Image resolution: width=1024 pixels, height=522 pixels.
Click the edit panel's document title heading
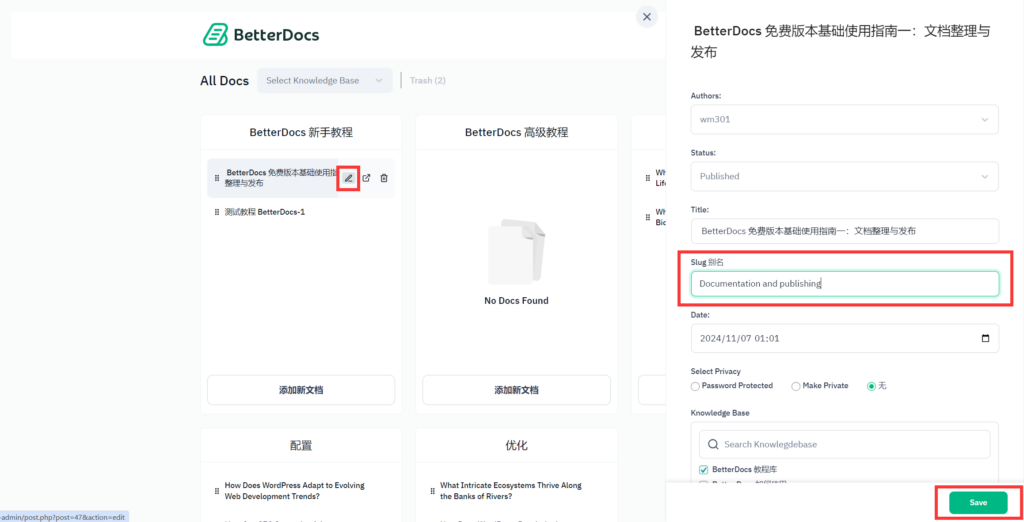[x=841, y=42]
